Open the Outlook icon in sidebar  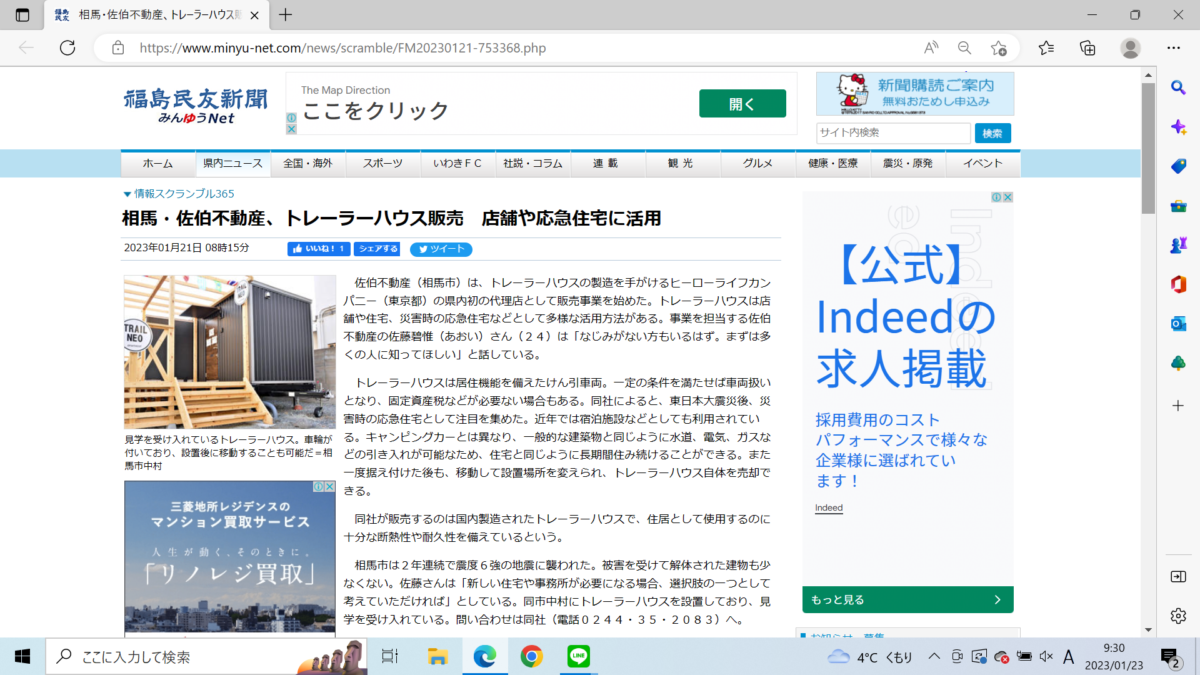[1178, 323]
